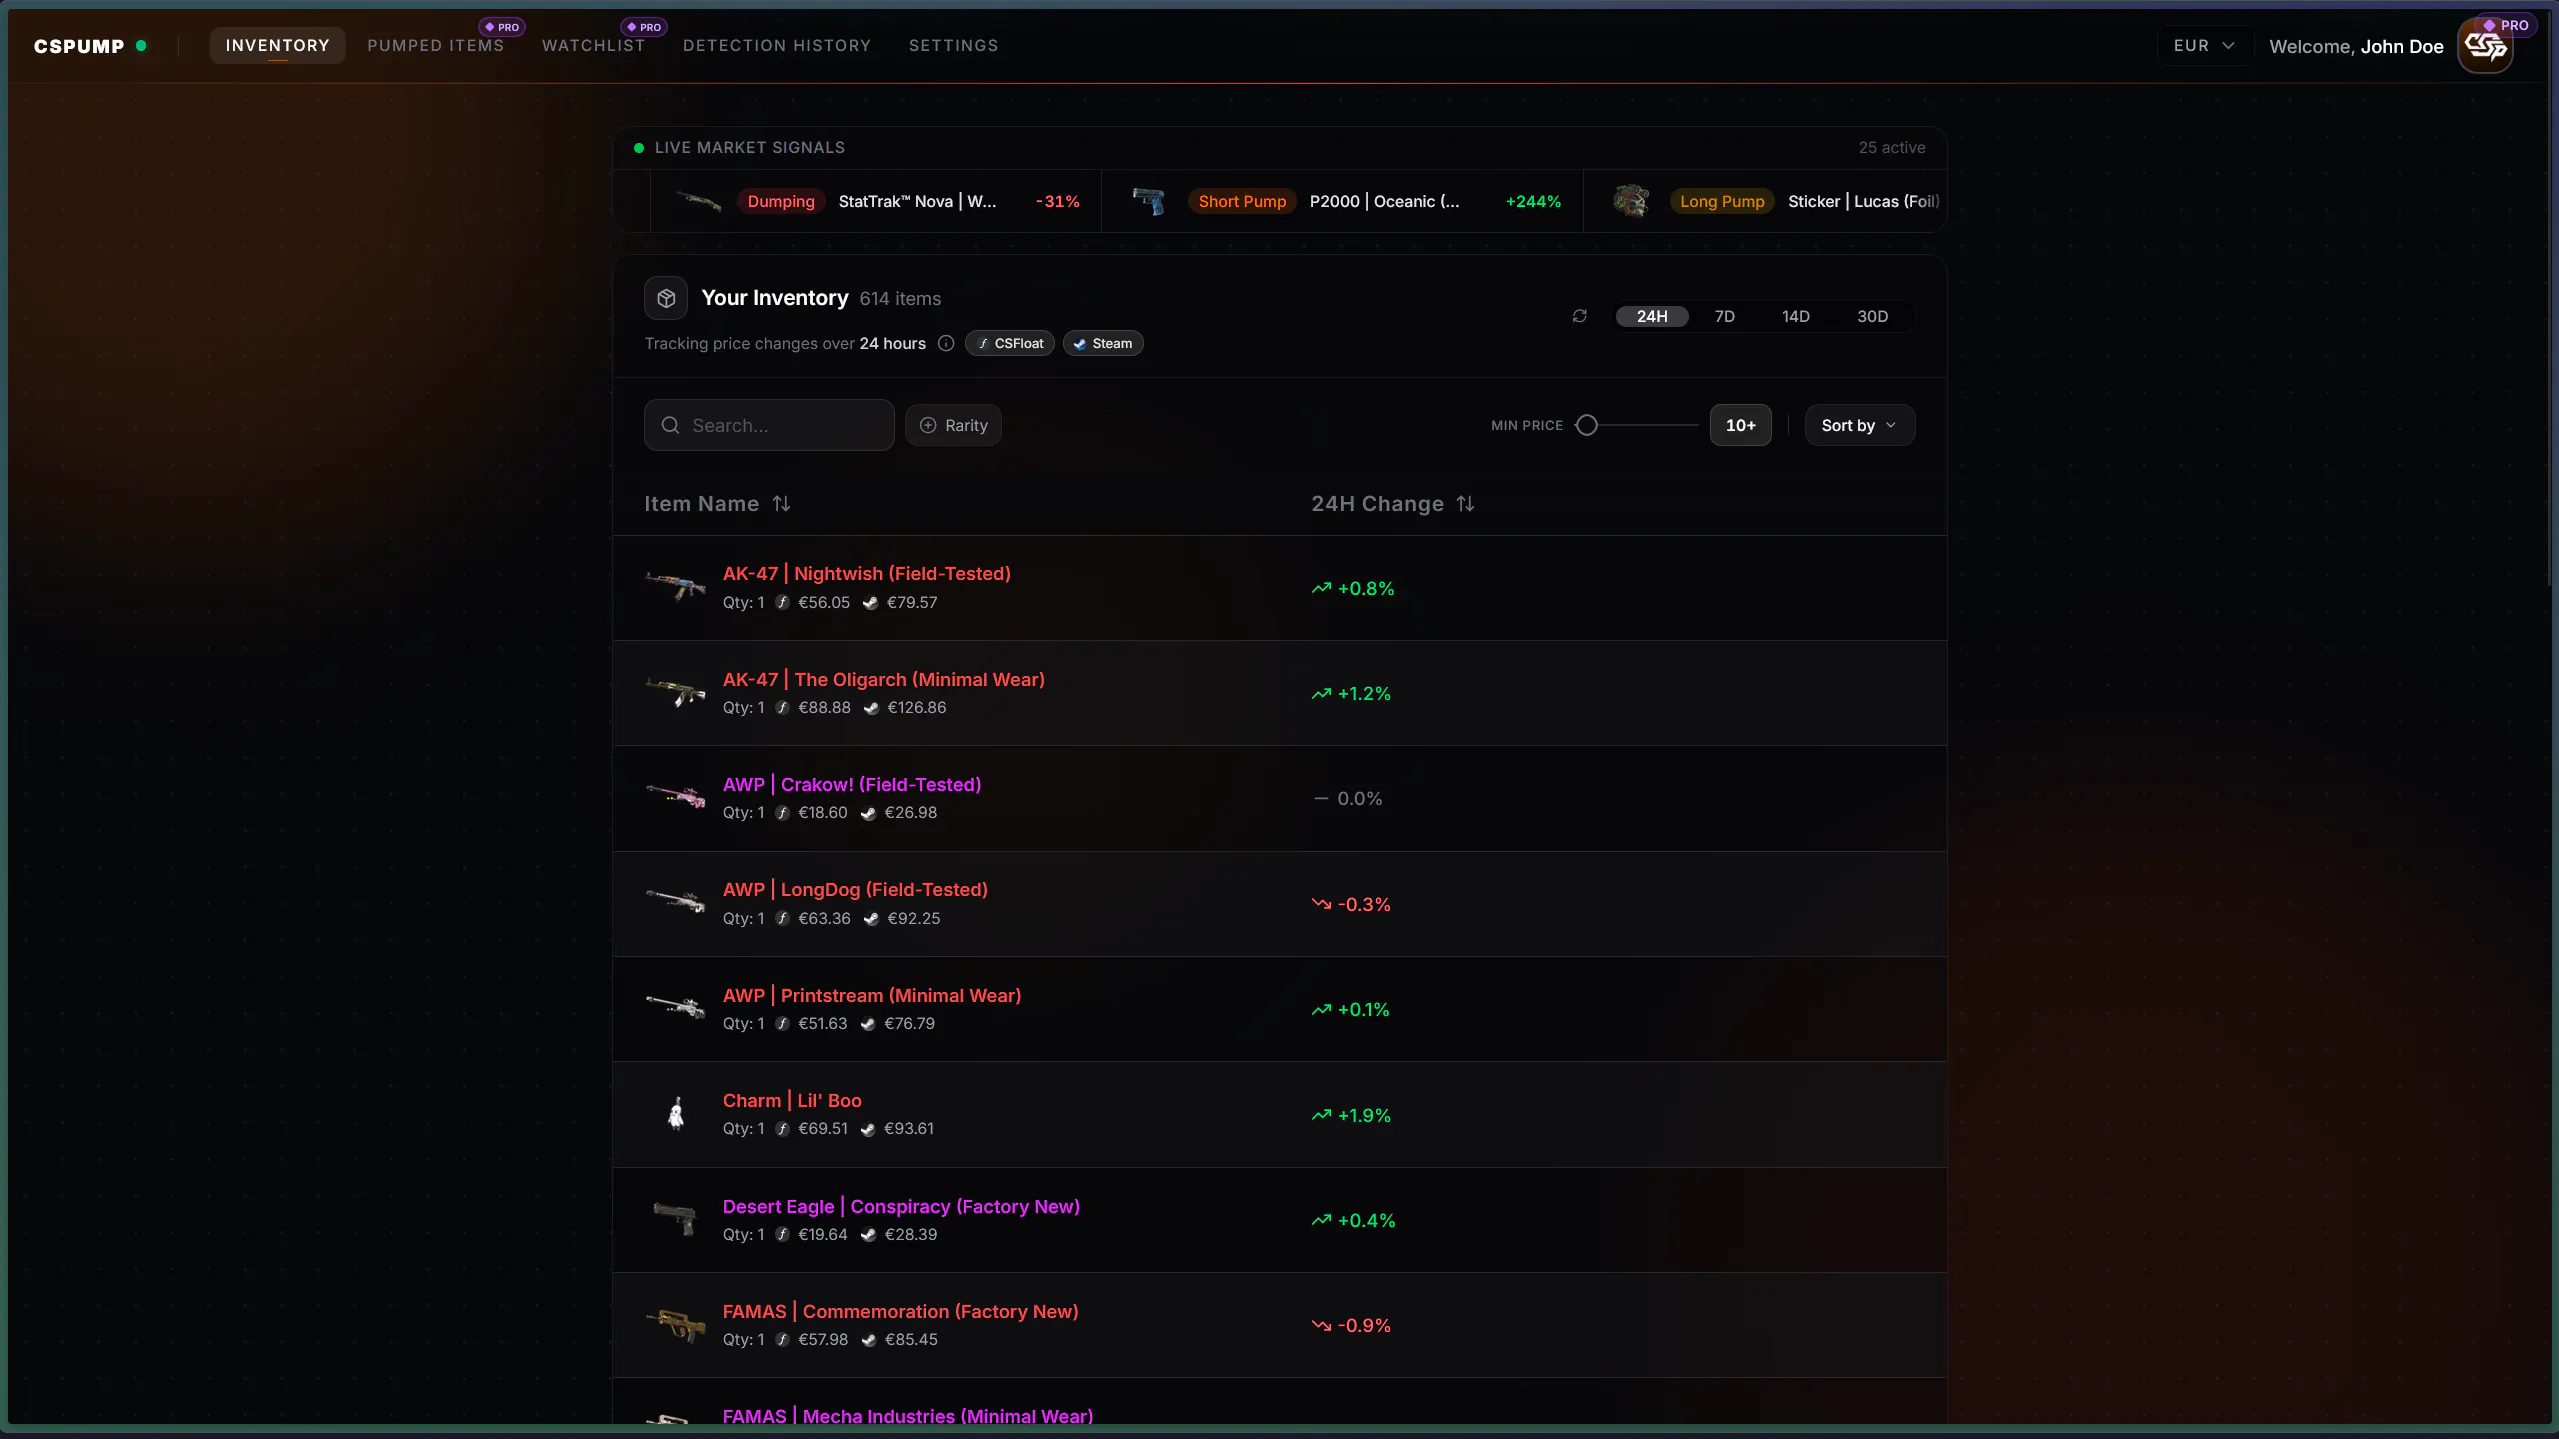Focus the Search input field
The image size is (2559, 1439).
click(x=769, y=425)
